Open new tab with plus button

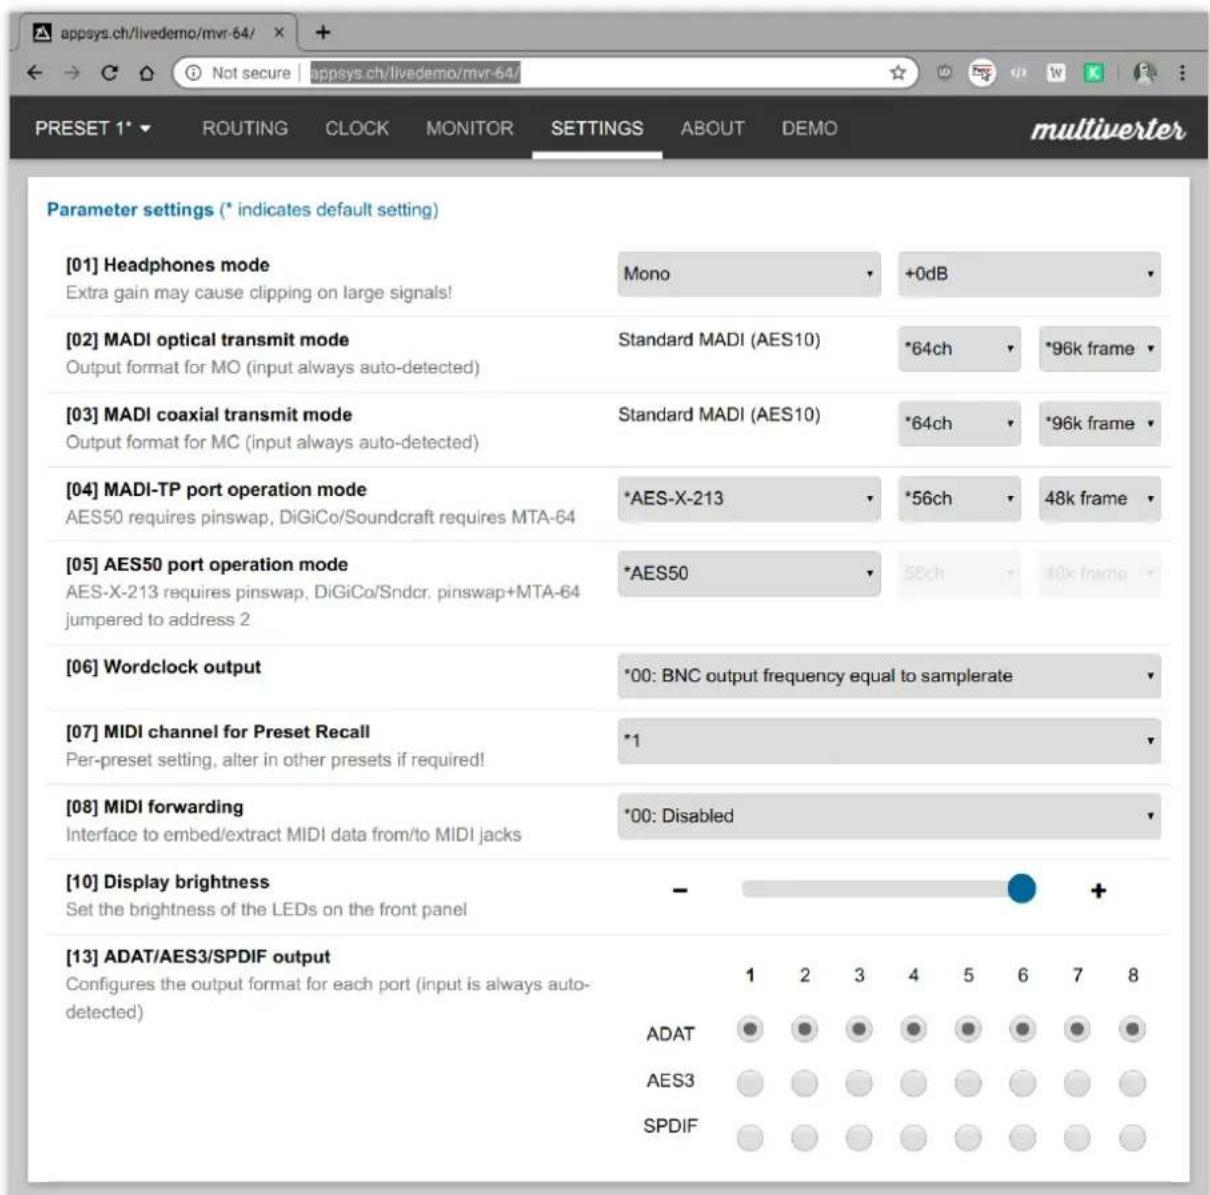click(x=322, y=32)
